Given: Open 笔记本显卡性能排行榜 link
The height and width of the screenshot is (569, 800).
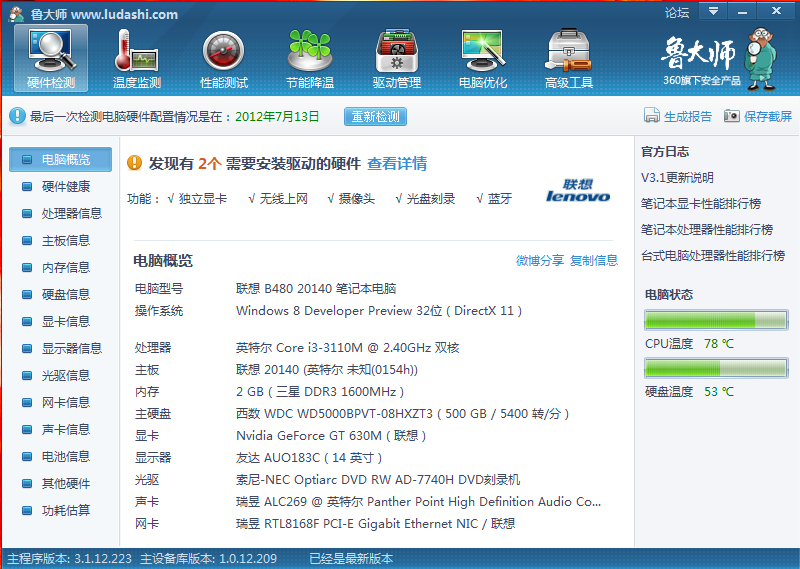Looking at the screenshot, I should [x=701, y=204].
